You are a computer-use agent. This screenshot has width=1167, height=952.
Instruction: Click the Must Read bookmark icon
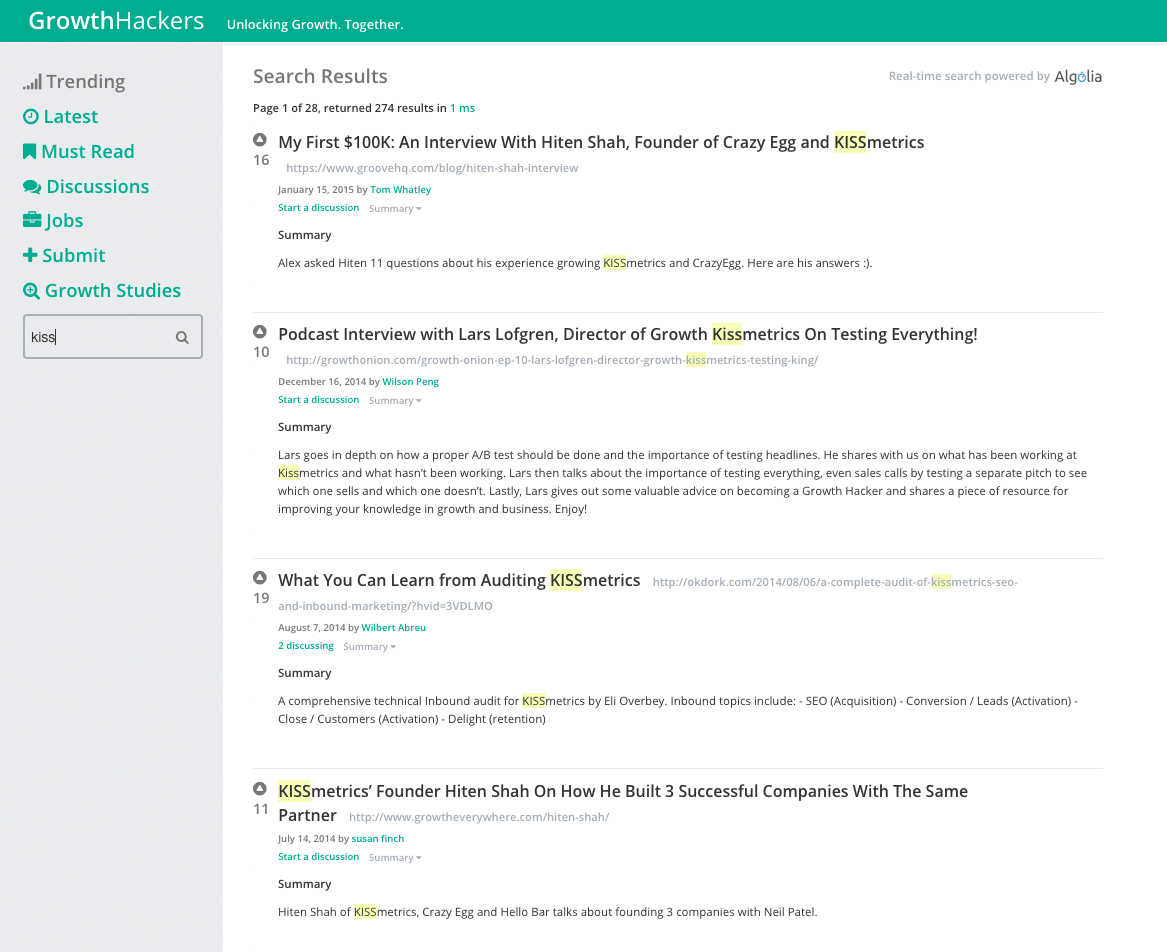tap(30, 152)
